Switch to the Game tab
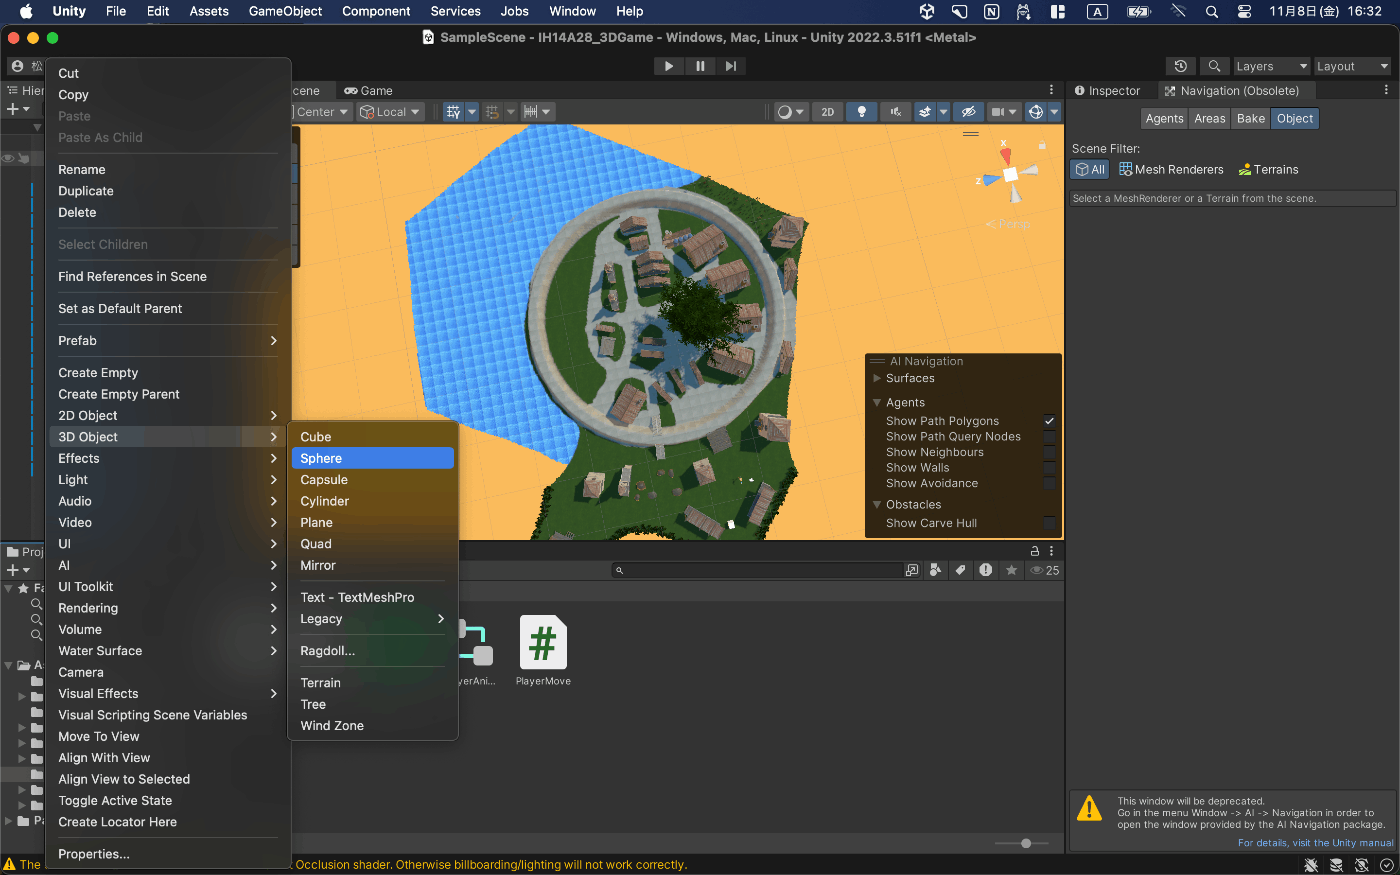1400x875 pixels. pyautogui.click(x=368, y=90)
